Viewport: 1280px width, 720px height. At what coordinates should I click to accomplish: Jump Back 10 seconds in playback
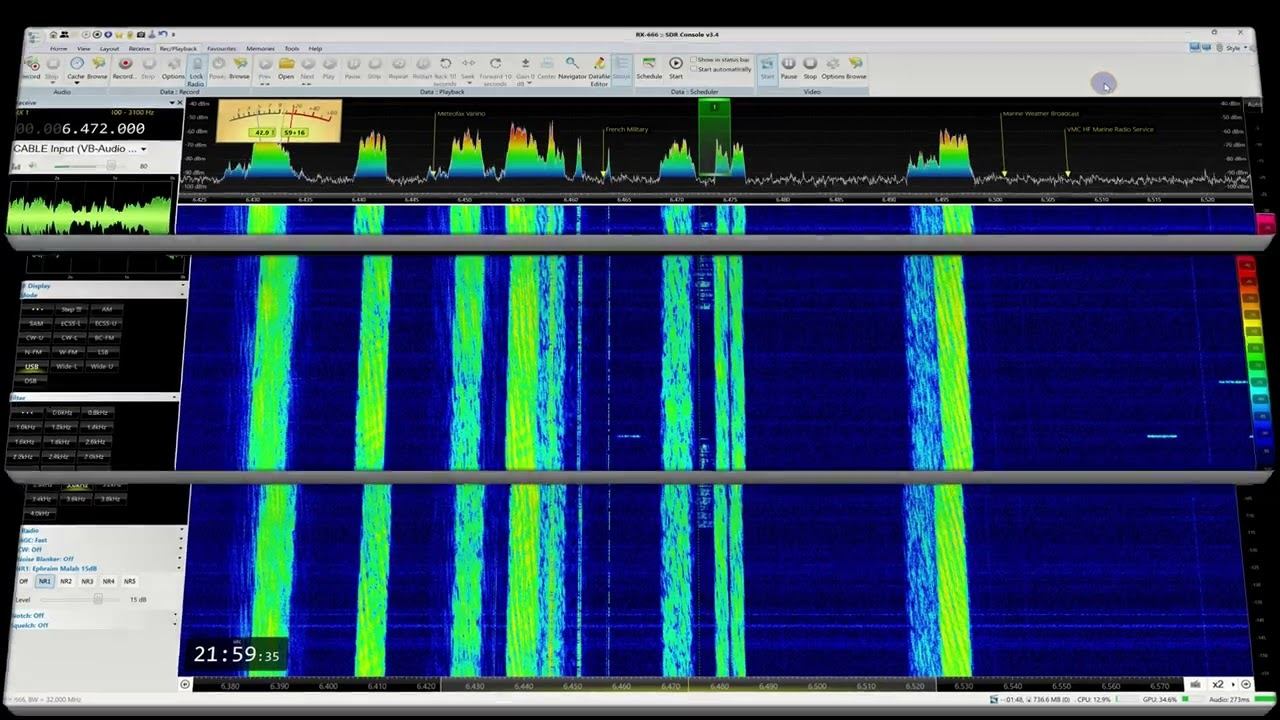click(445, 71)
